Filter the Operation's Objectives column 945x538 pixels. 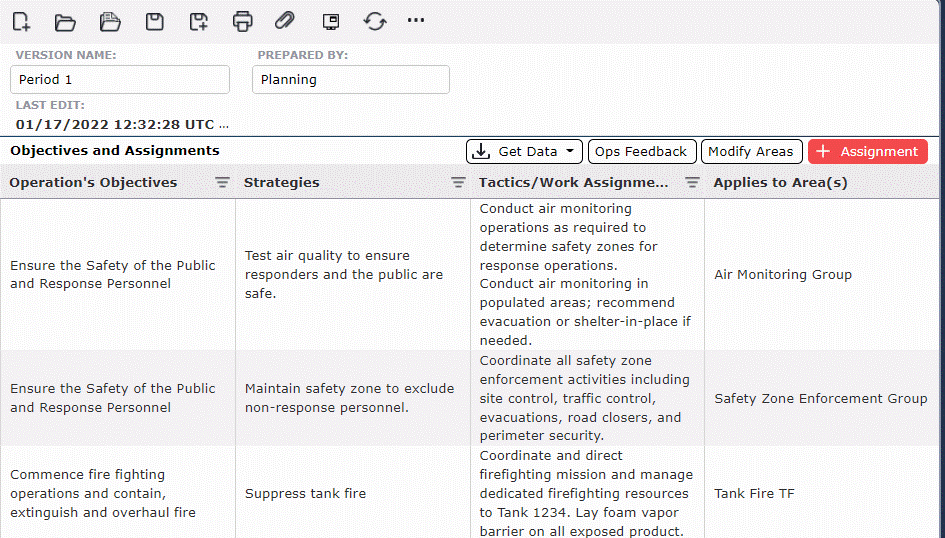(x=222, y=183)
